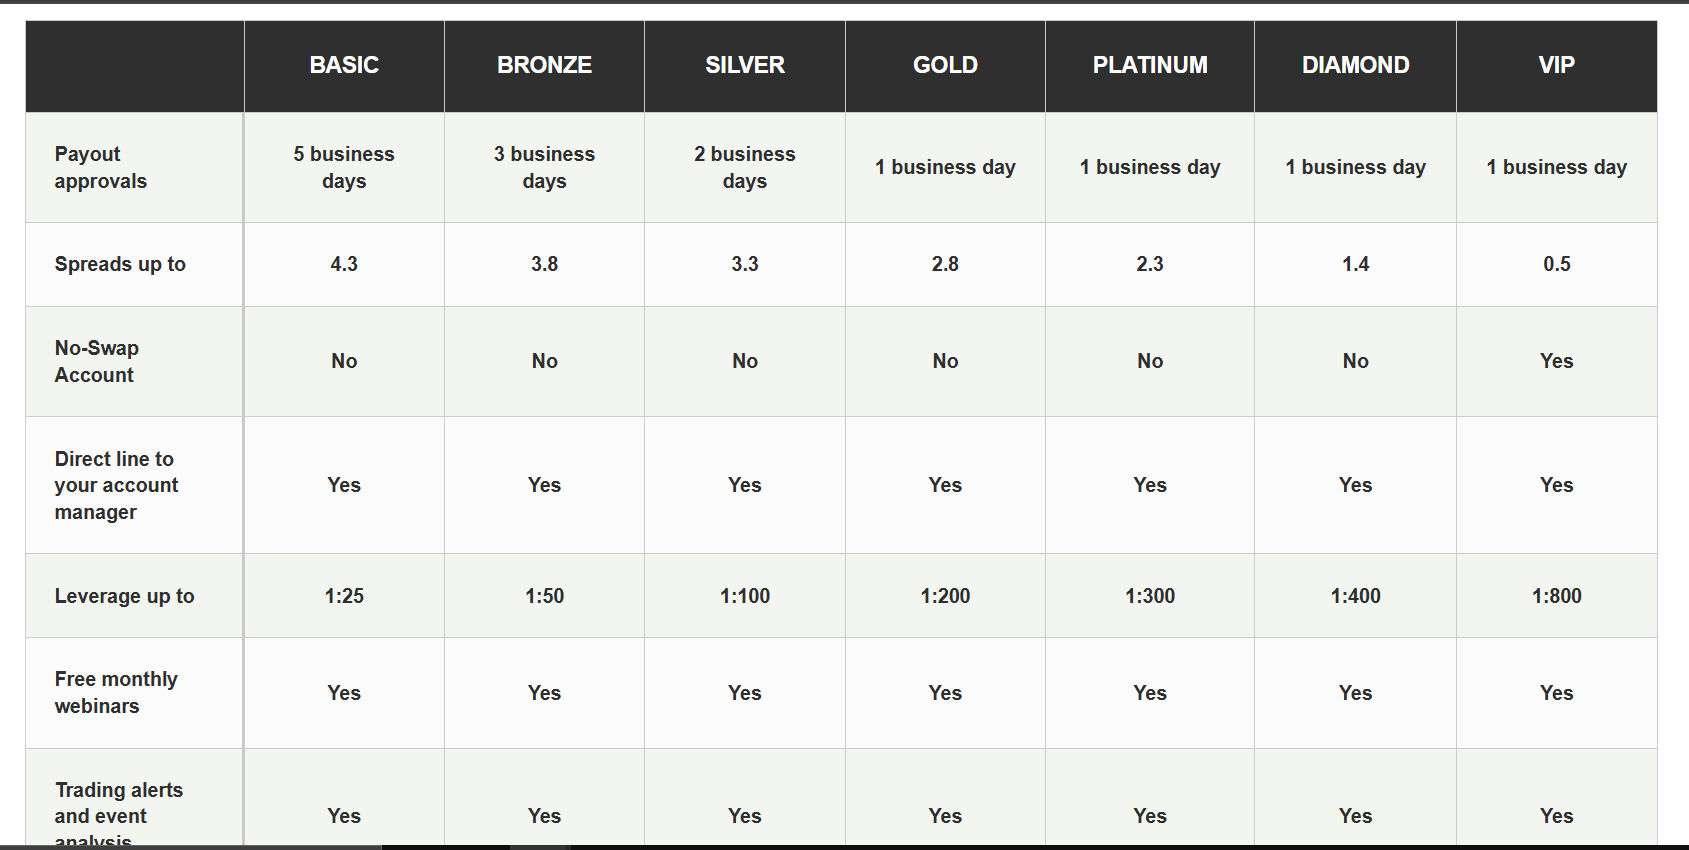This screenshot has width=1689, height=850.
Task: Click the horizontal scrollbar at the bottom
Action: coord(190,846)
